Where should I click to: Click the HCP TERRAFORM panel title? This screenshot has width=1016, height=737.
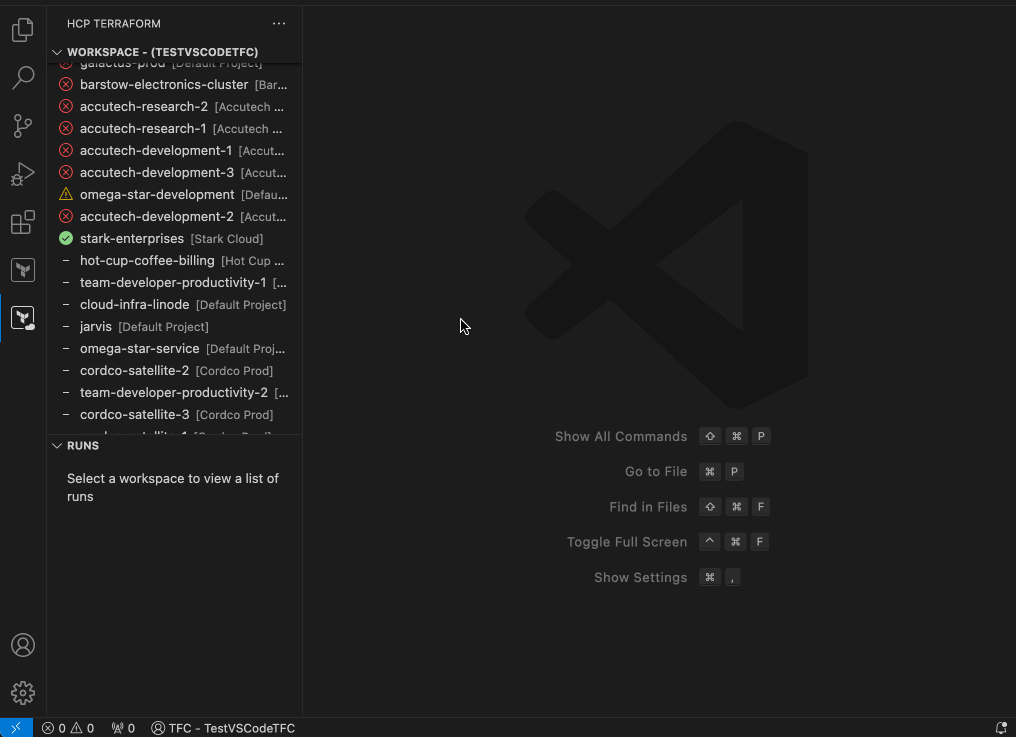(114, 23)
